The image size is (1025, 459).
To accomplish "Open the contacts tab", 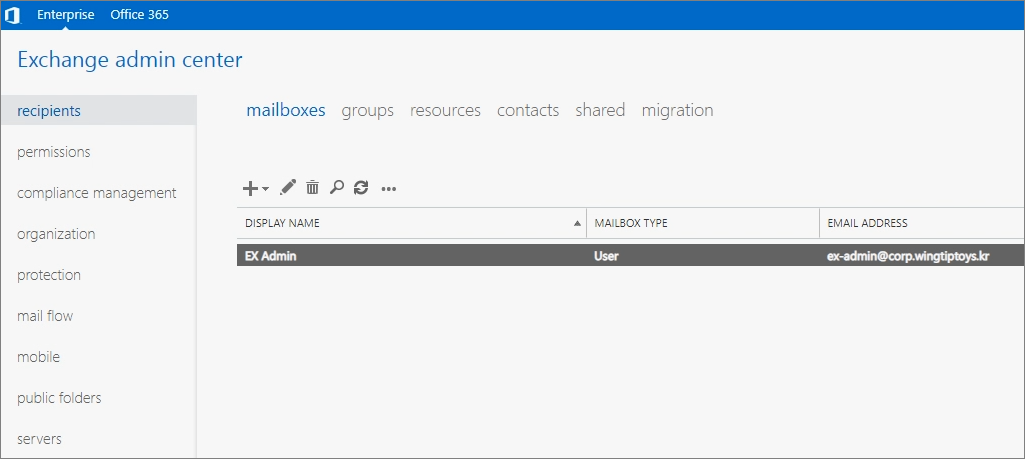I will click(x=528, y=110).
